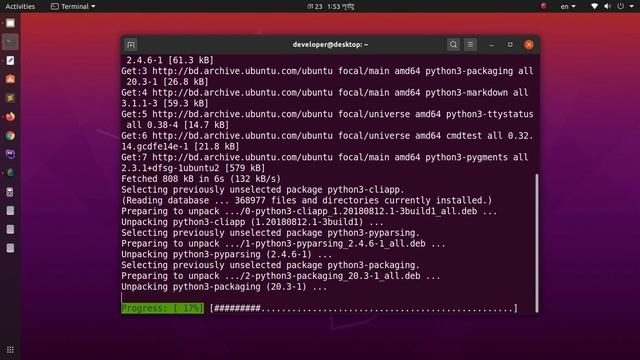Click 'Fetched 808 kB in 6s' line
This screenshot has height=360, width=640.
tap(201, 179)
